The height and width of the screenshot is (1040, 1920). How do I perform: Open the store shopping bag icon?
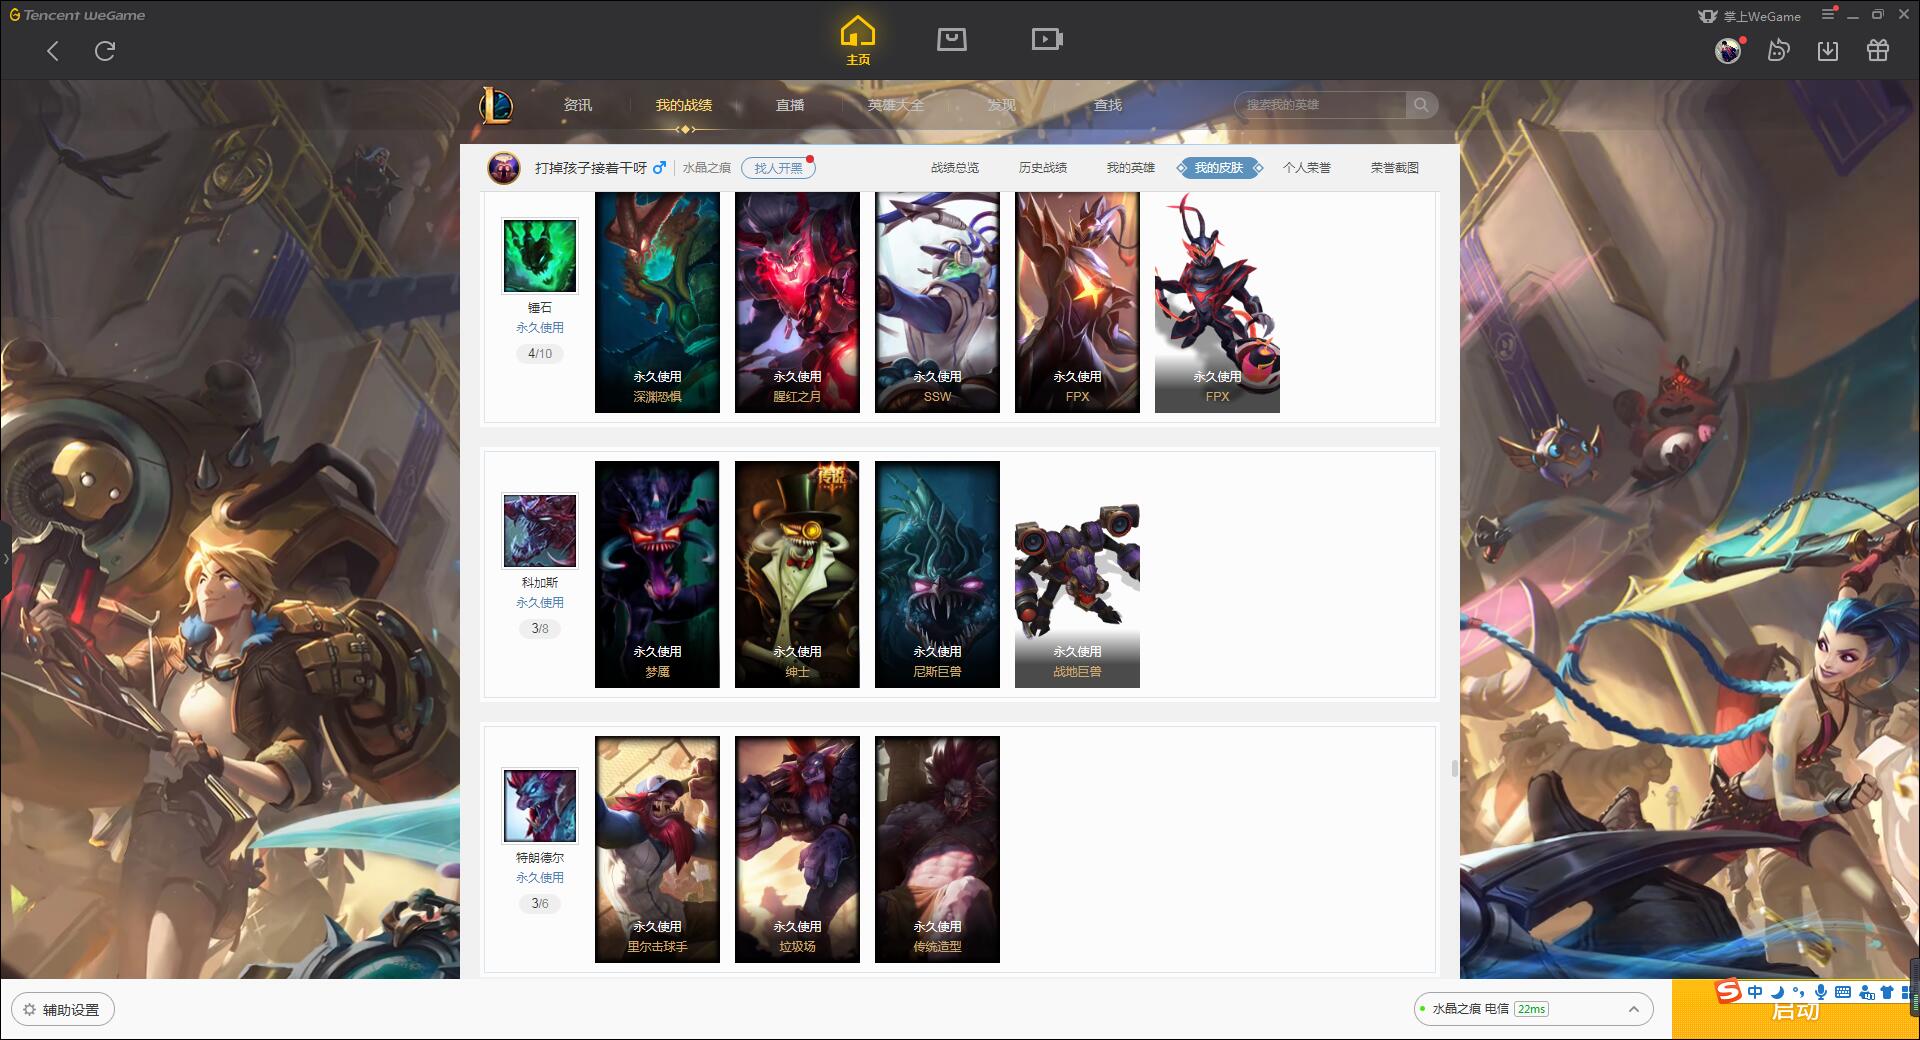(x=951, y=39)
